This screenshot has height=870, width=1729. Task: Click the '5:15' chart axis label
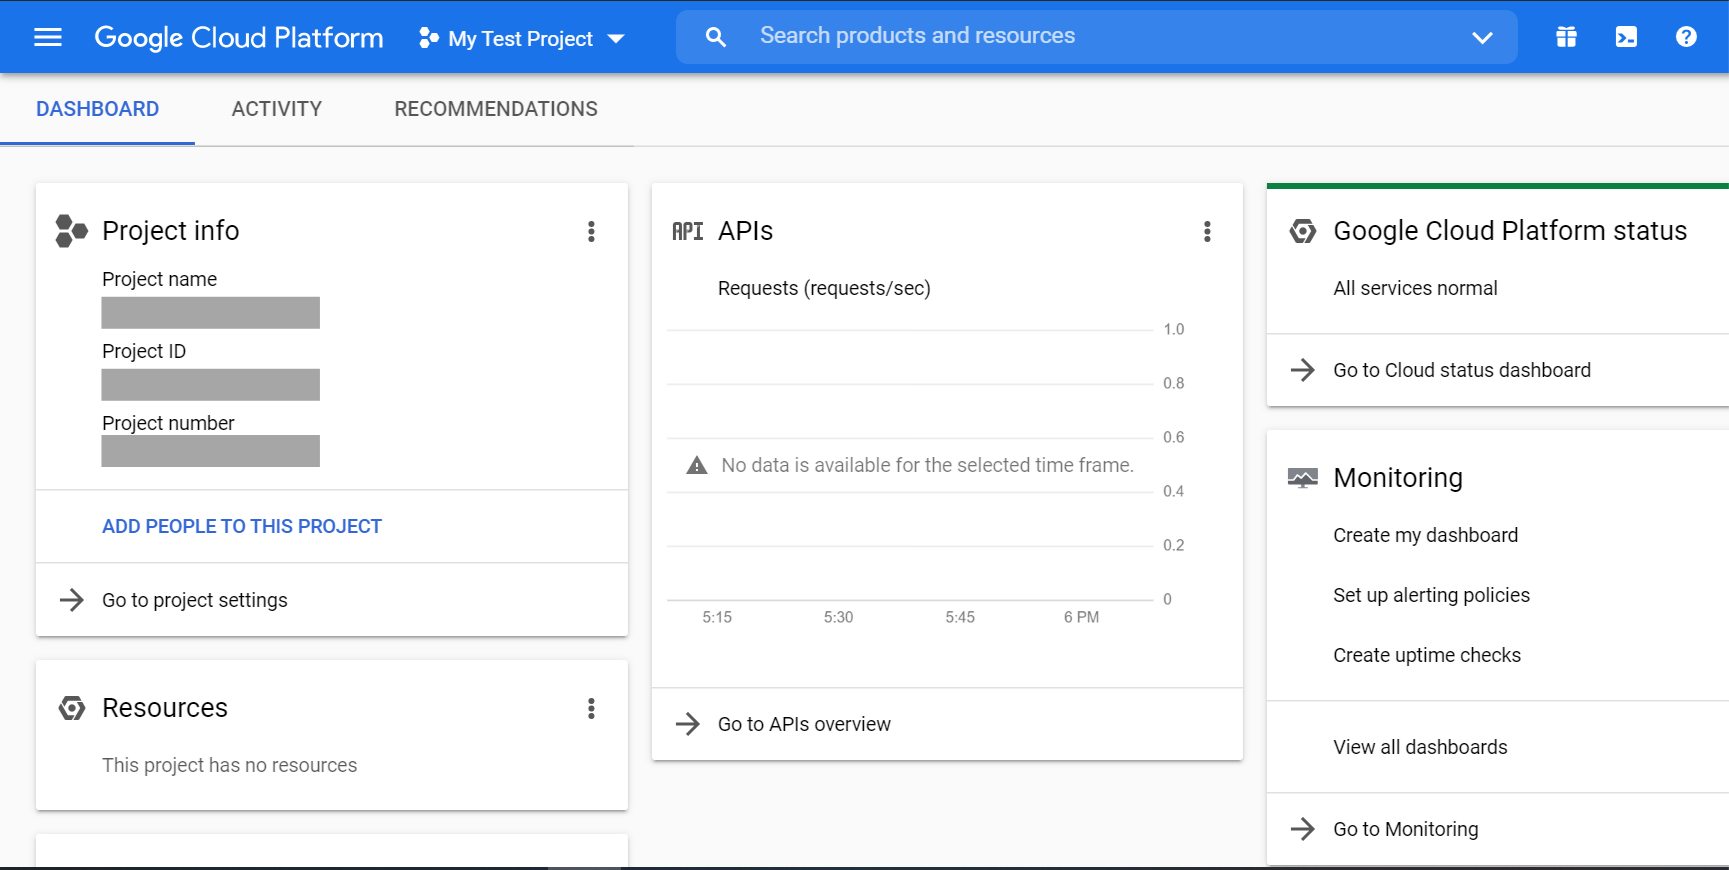717,617
